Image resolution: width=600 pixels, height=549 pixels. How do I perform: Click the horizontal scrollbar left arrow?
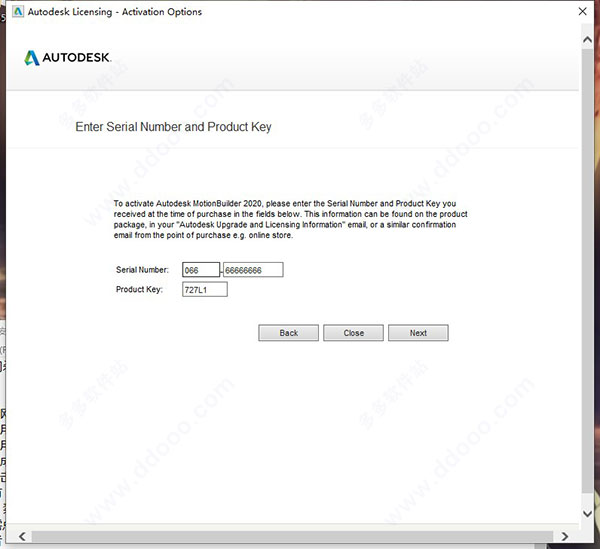coord(22,536)
